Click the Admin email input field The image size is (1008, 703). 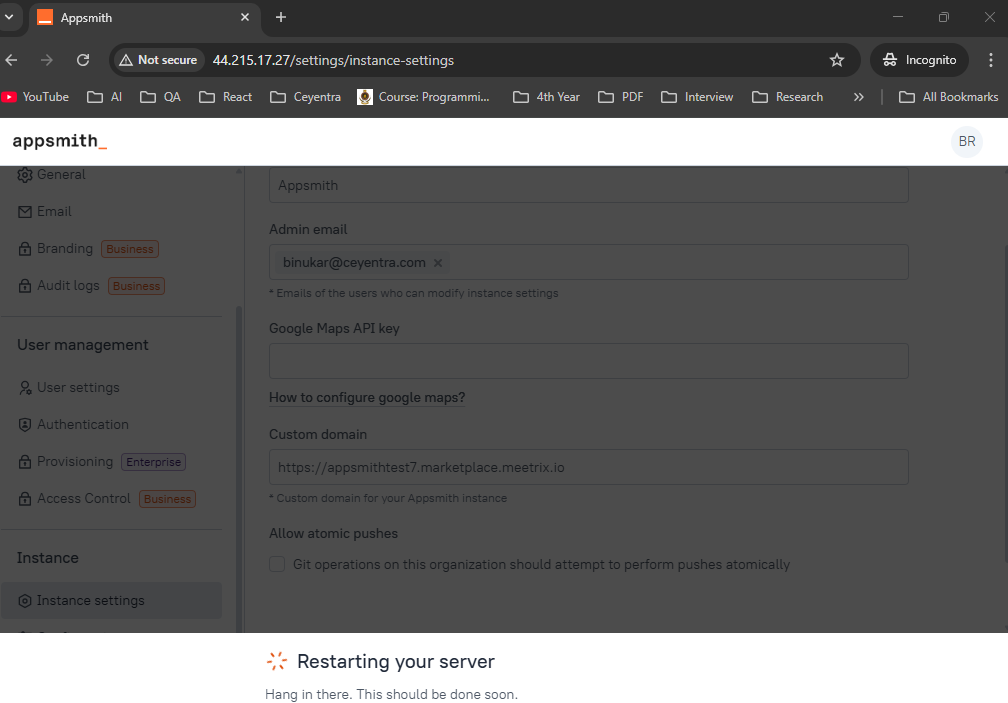588,262
